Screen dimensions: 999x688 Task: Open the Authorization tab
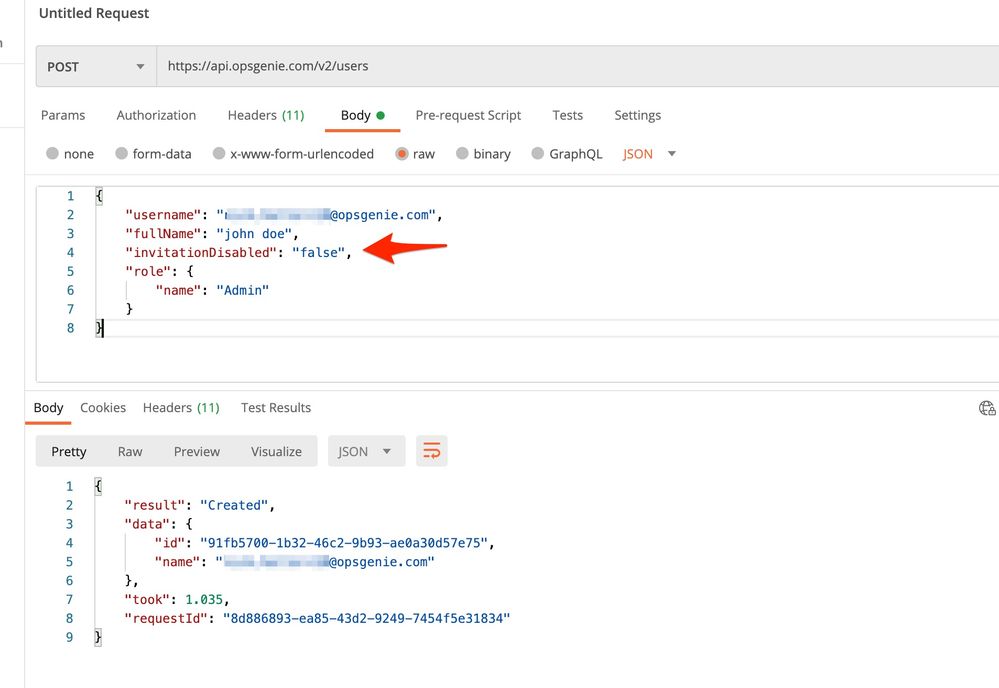(x=156, y=115)
